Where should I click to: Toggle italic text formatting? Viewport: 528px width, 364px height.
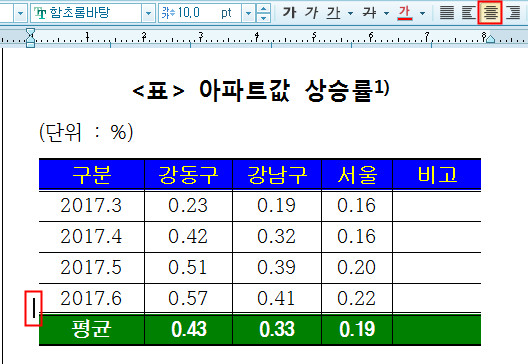(x=311, y=13)
